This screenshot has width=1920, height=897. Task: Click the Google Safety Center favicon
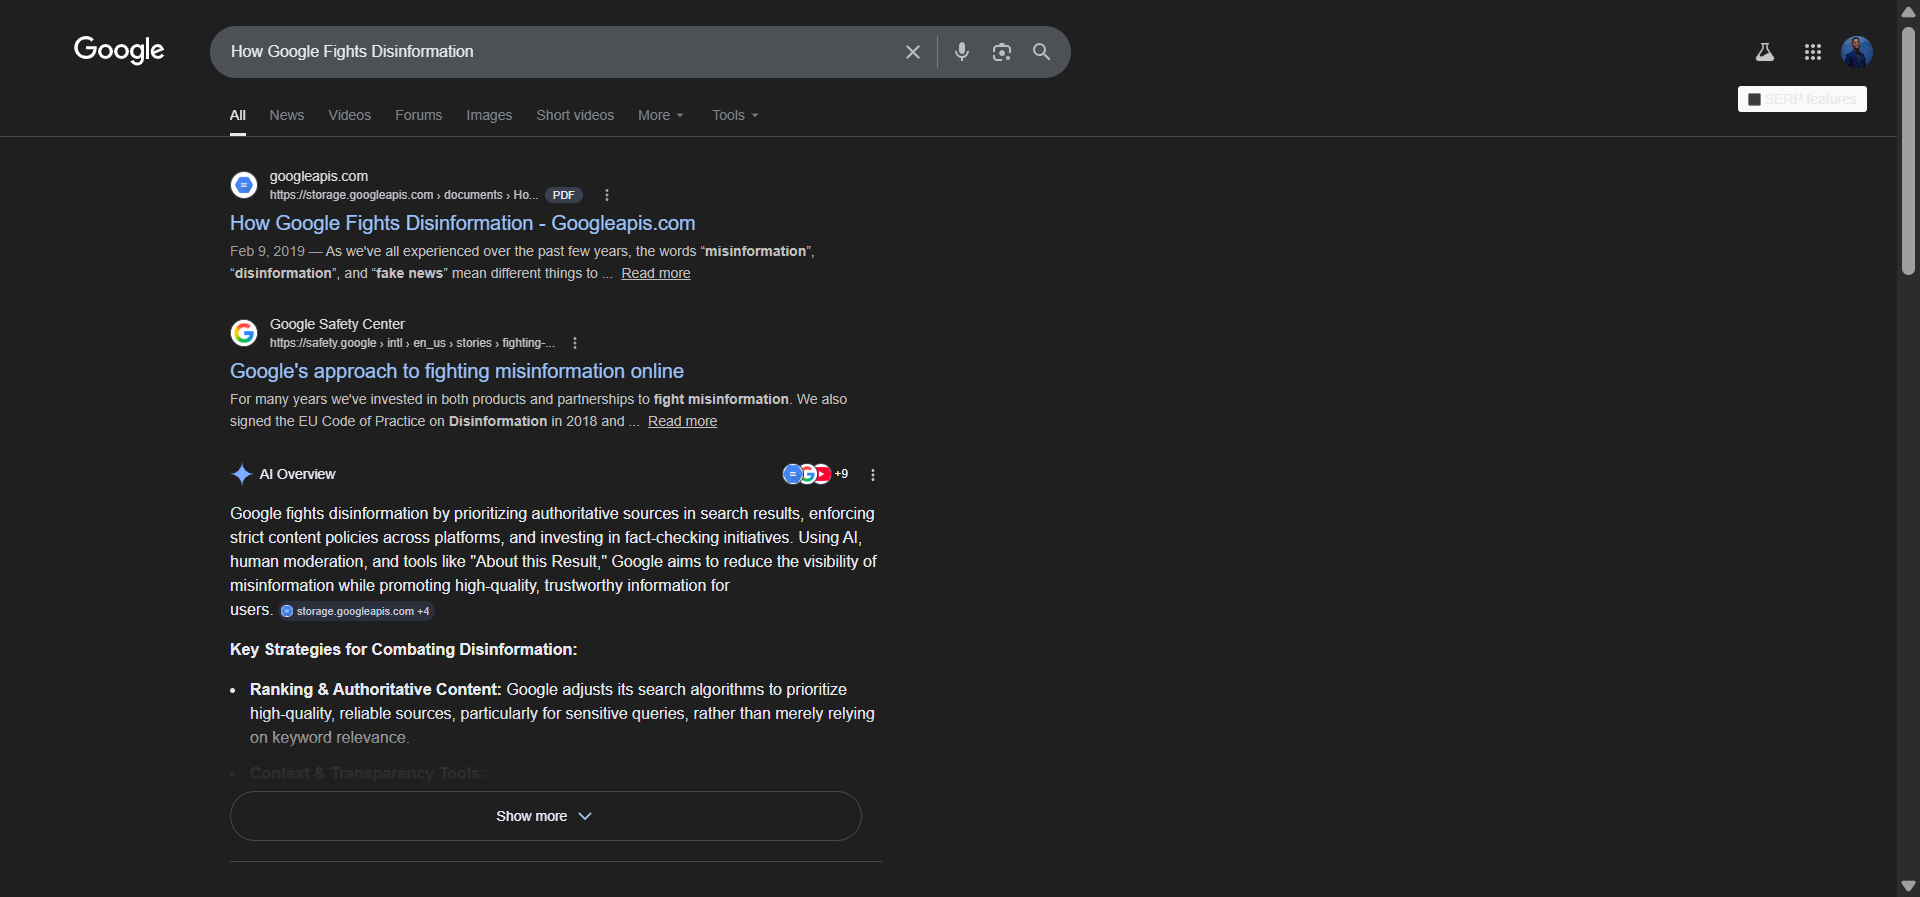pyautogui.click(x=244, y=333)
